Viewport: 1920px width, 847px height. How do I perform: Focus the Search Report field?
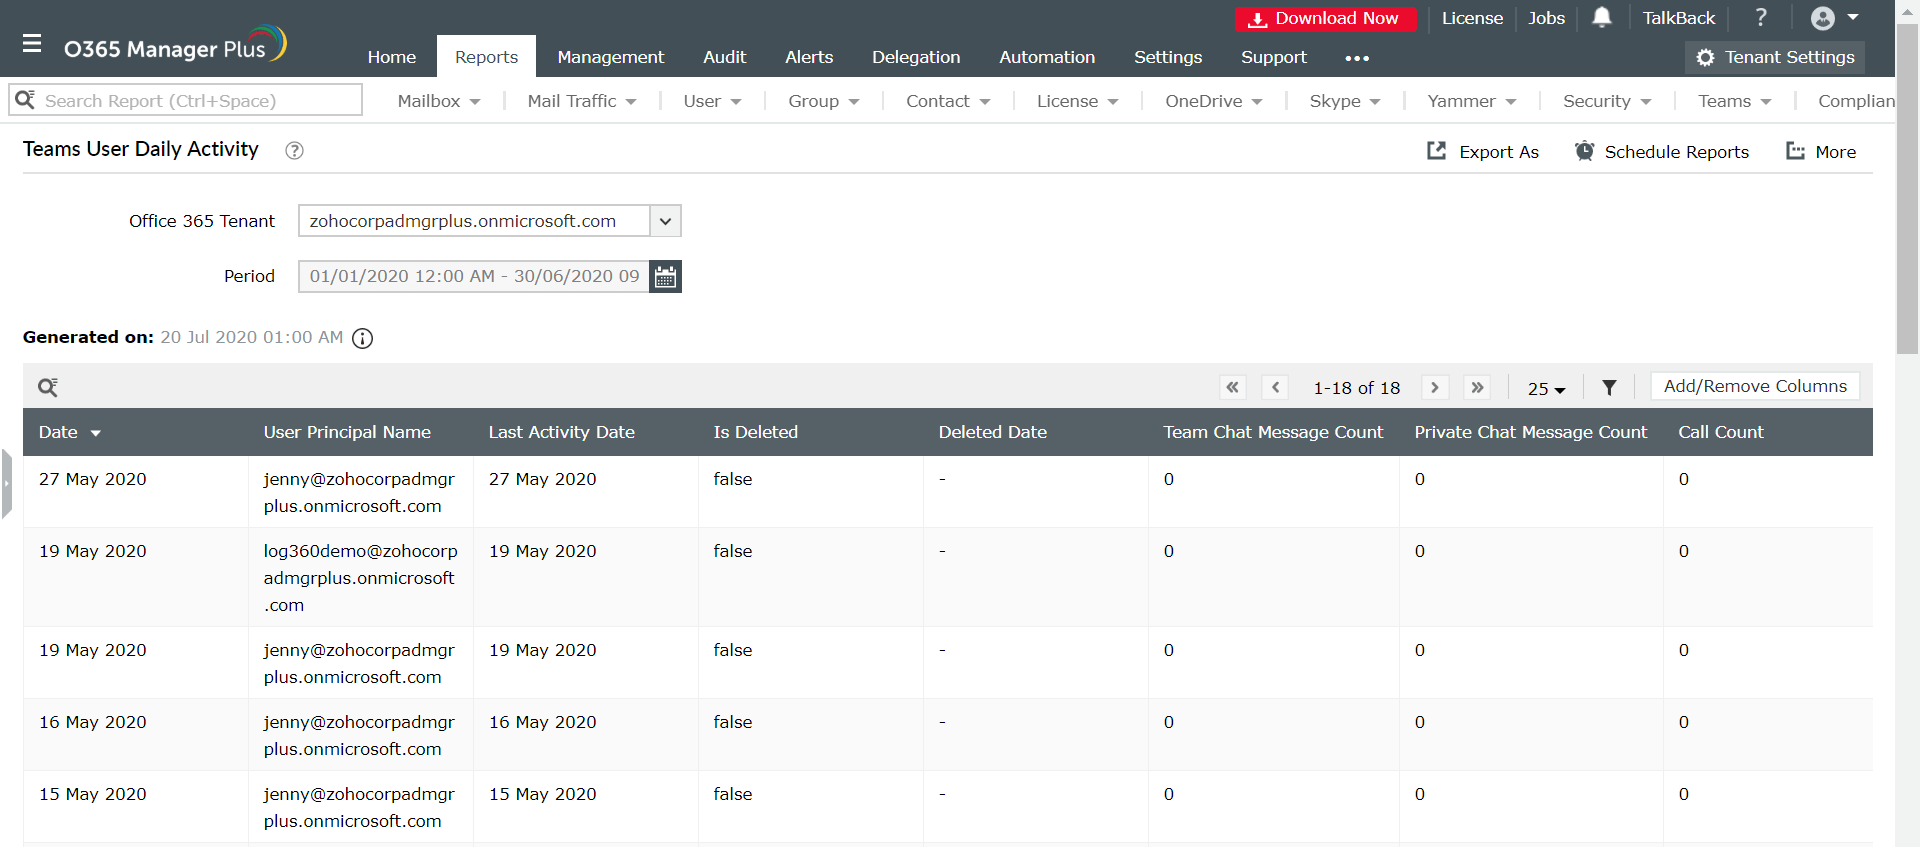pyautogui.click(x=186, y=100)
